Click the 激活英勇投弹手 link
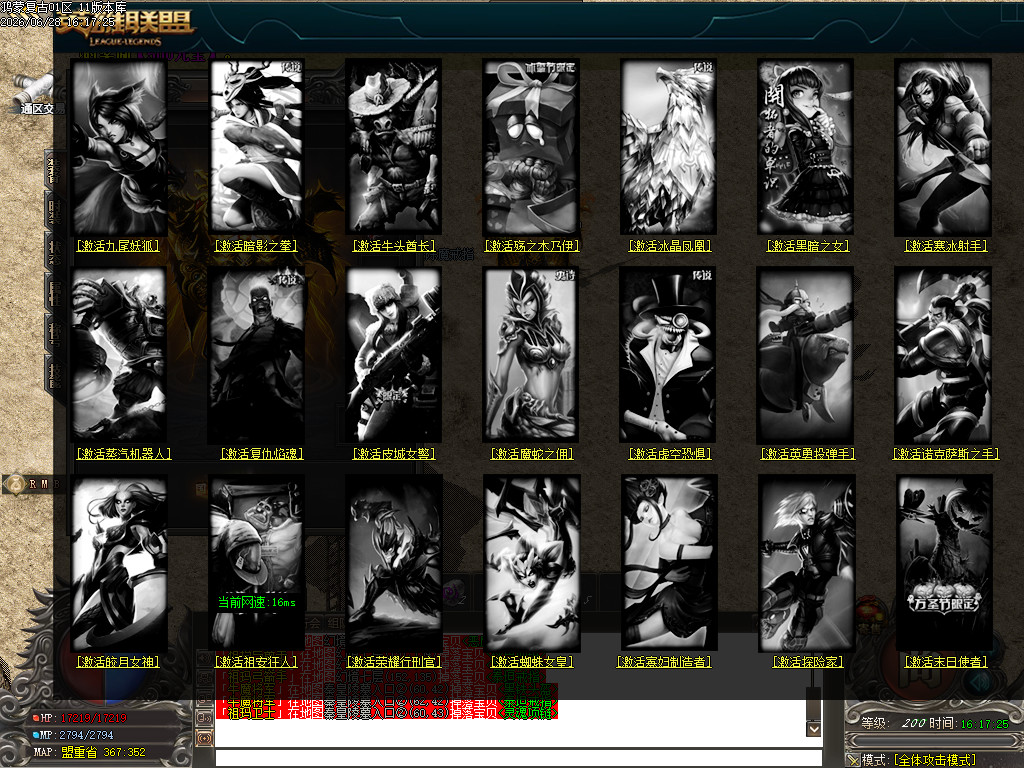The image size is (1024, 768). tap(808, 453)
